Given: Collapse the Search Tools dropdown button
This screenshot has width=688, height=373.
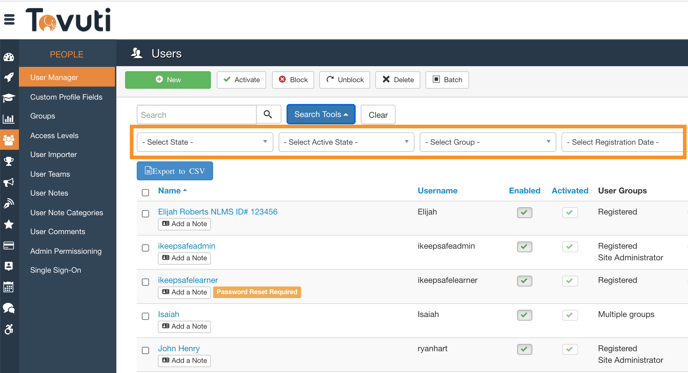Looking at the screenshot, I should (321, 115).
